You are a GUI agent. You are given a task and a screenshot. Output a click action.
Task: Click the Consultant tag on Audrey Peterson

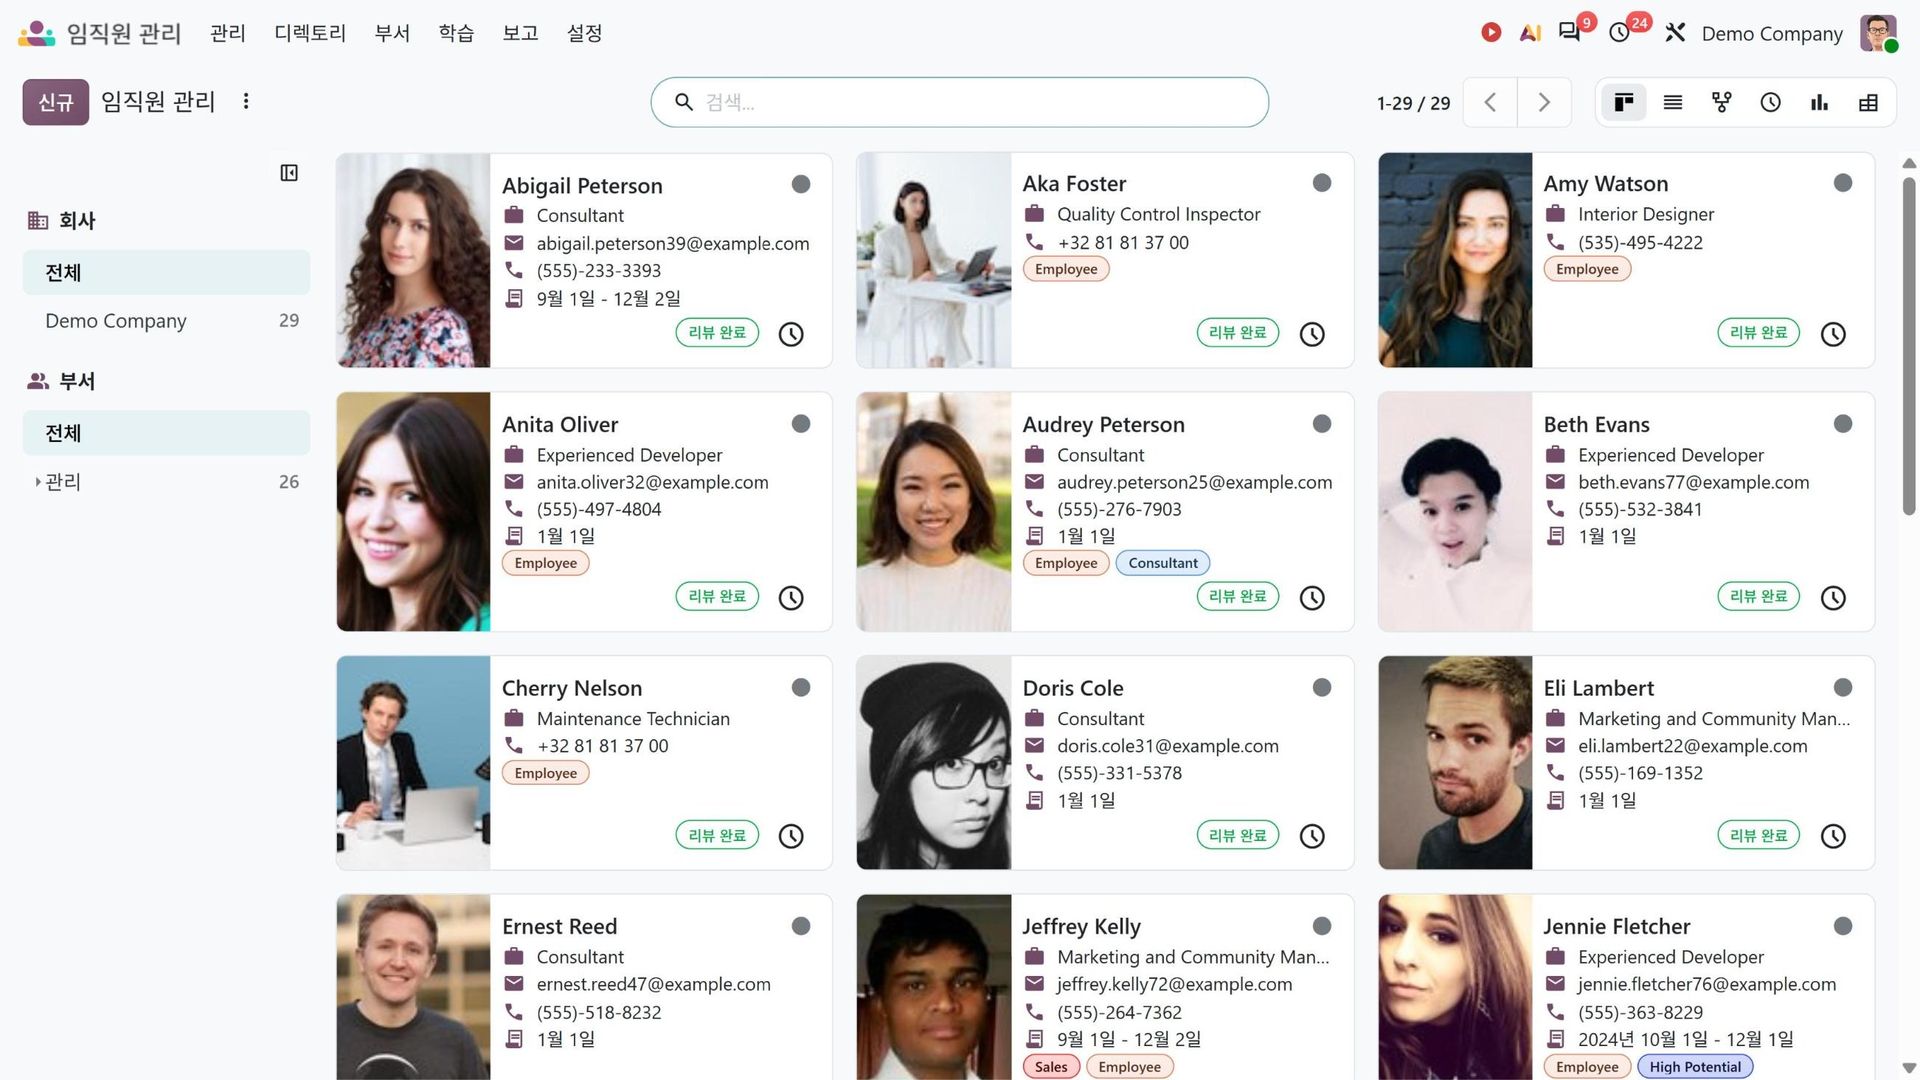tap(1163, 563)
